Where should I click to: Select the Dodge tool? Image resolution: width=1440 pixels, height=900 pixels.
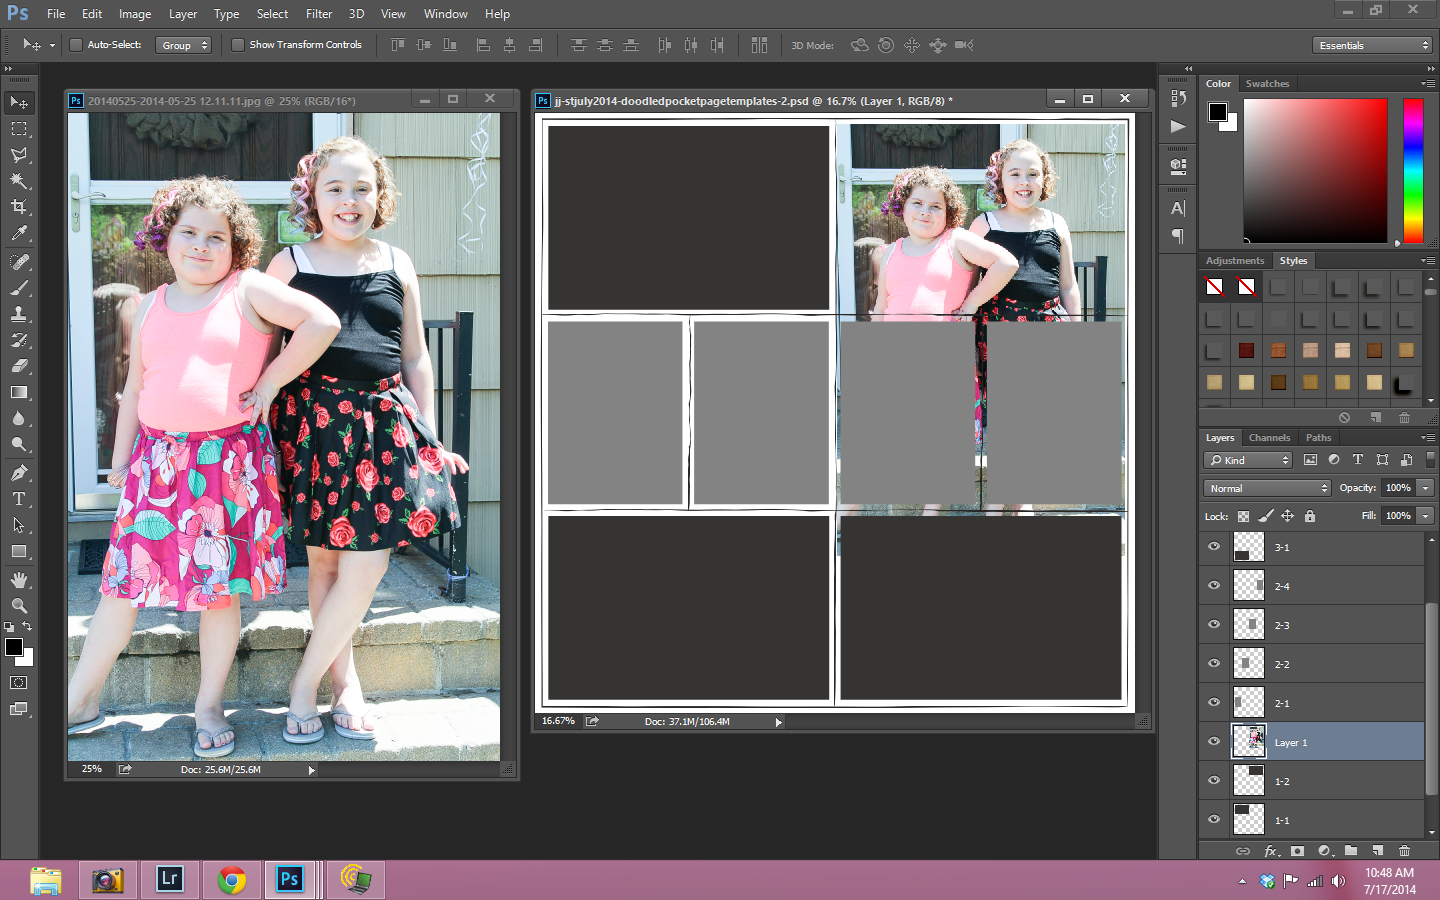19,444
